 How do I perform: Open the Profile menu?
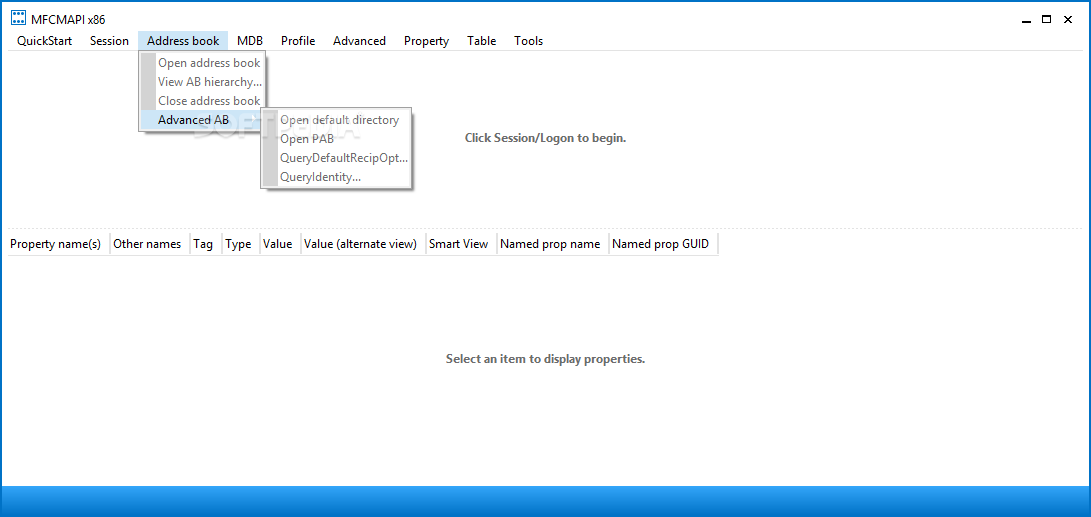(x=298, y=41)
